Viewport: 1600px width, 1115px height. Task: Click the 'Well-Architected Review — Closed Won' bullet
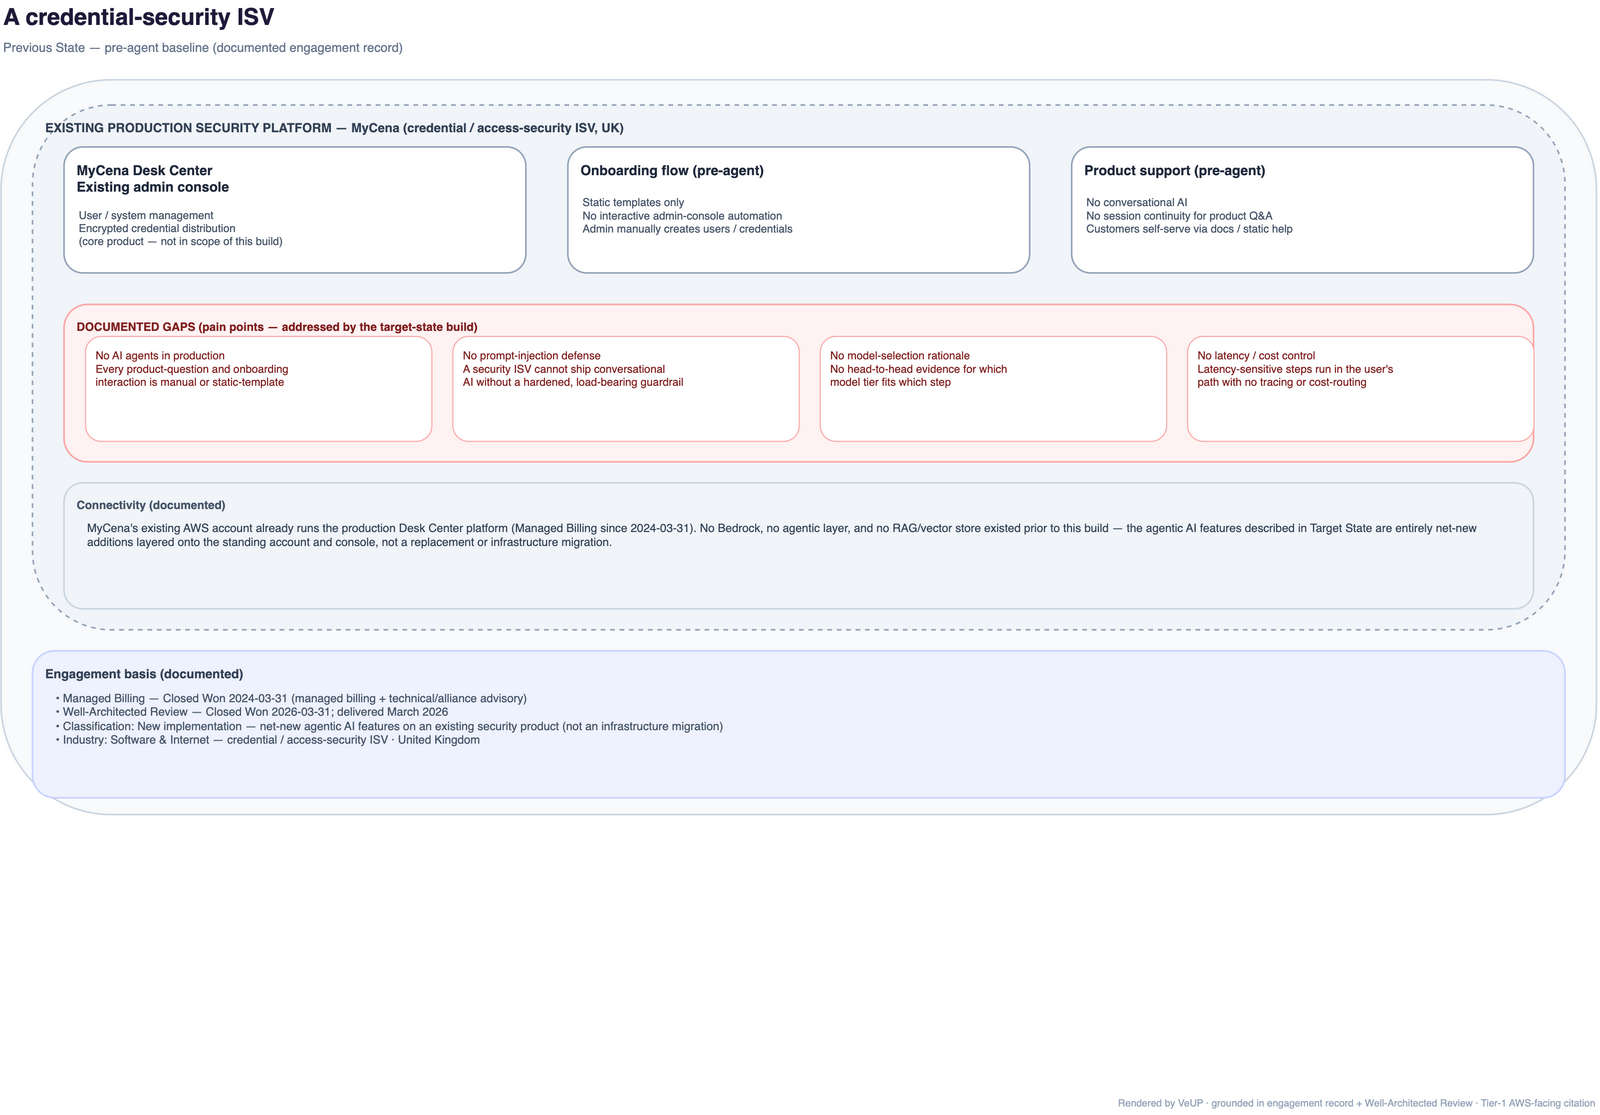(x=252, y=712)
